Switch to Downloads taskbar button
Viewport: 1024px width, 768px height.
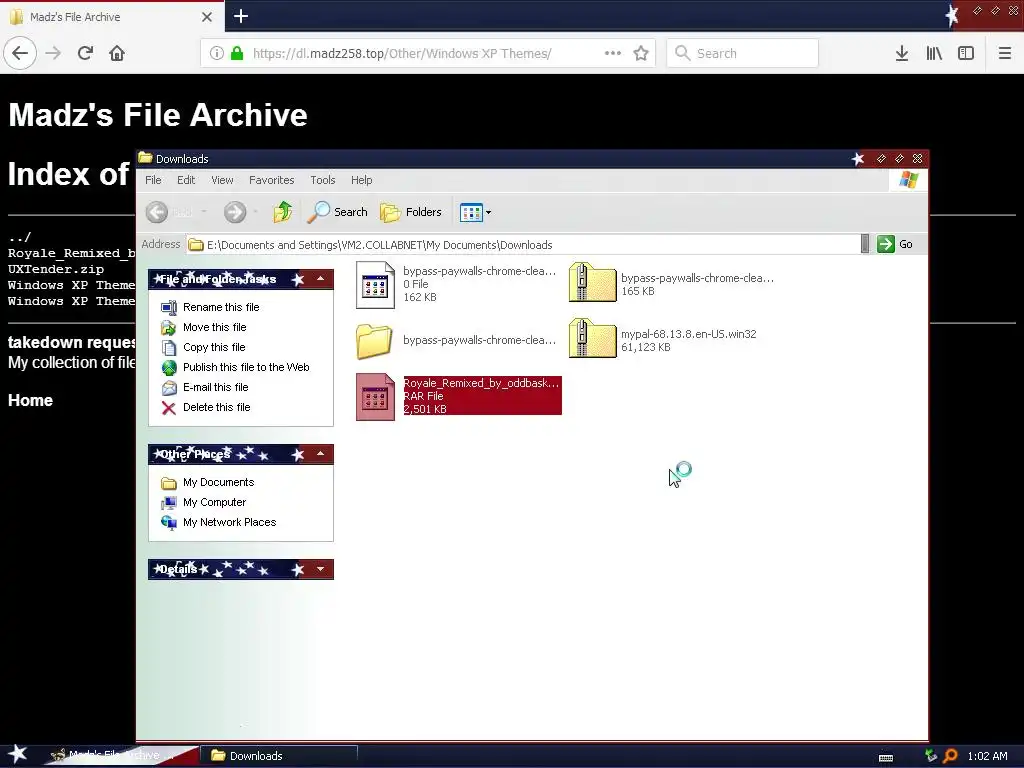[278, 756]
